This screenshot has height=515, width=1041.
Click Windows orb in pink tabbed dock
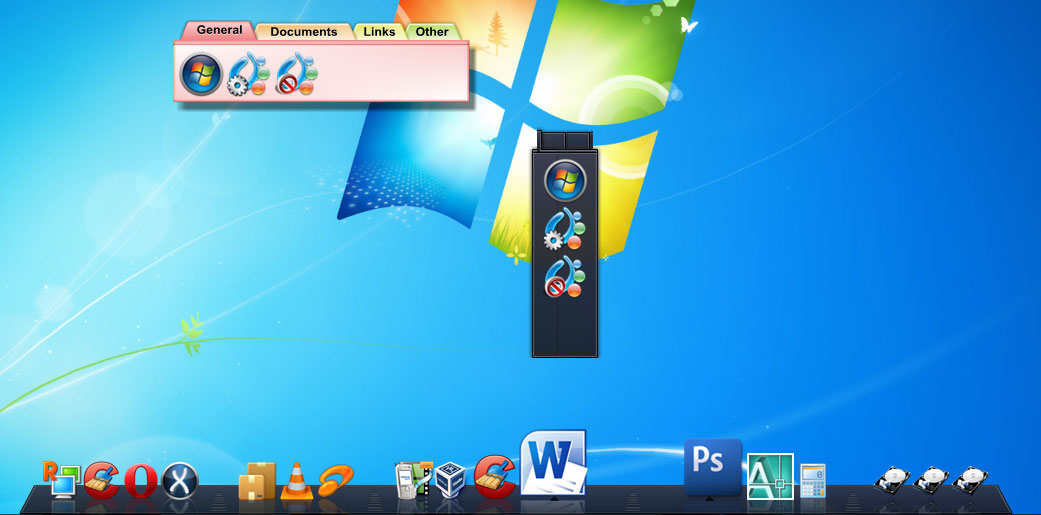point(201,74)
